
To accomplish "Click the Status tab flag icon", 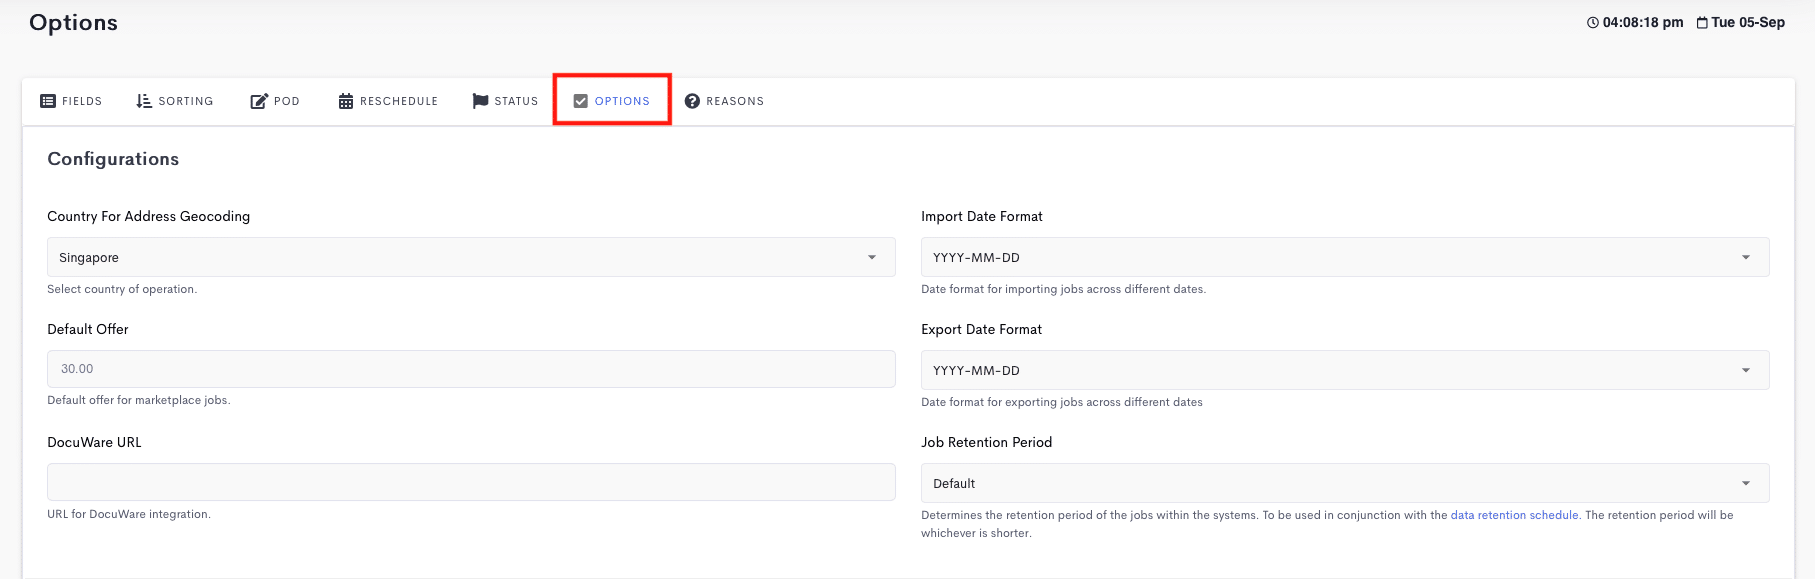I will [480, 101].
